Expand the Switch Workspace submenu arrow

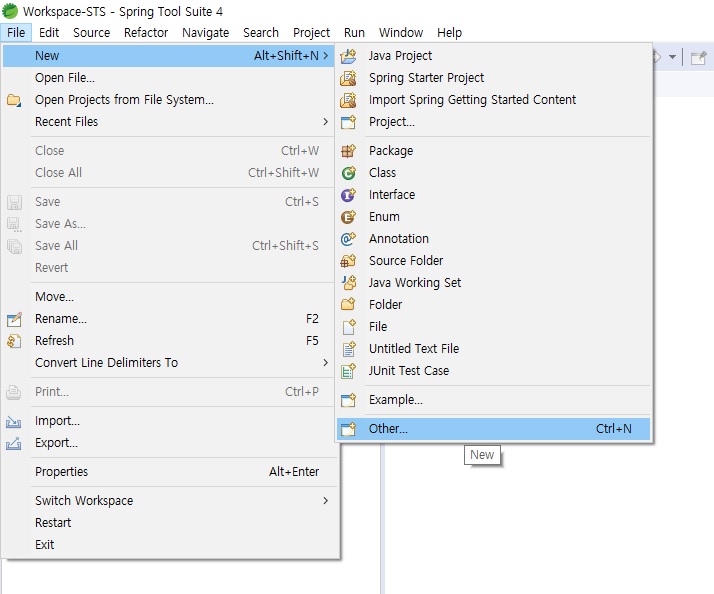coord(325,501)
